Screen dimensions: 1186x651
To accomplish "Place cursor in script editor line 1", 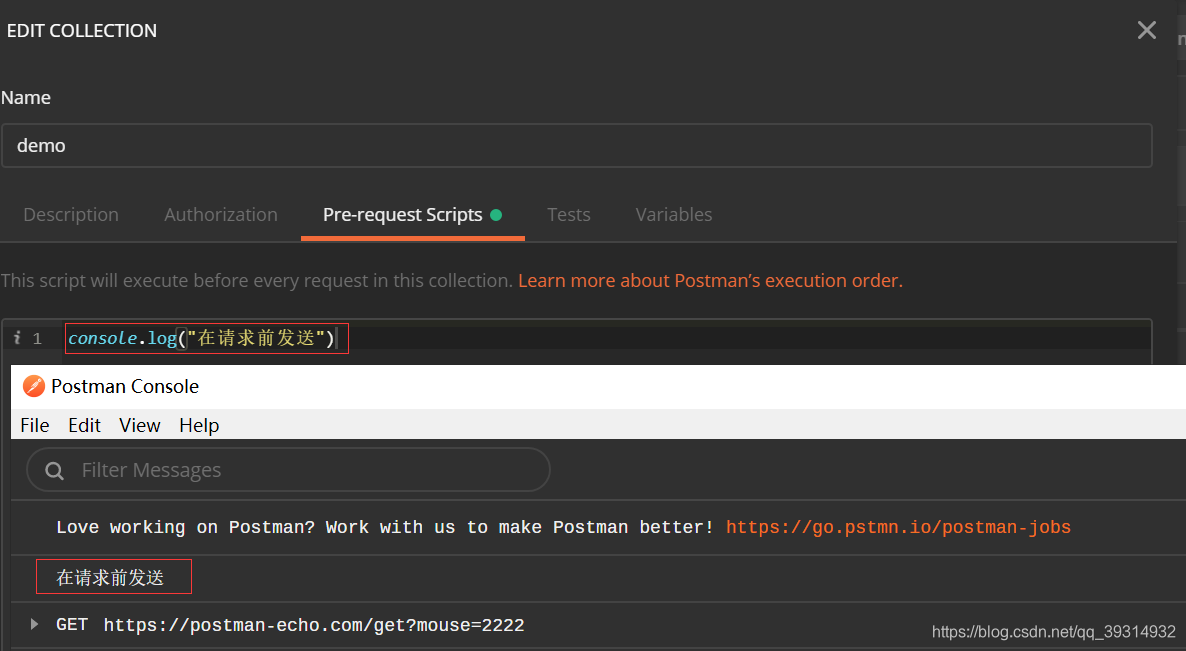I will tap(607, 338).
